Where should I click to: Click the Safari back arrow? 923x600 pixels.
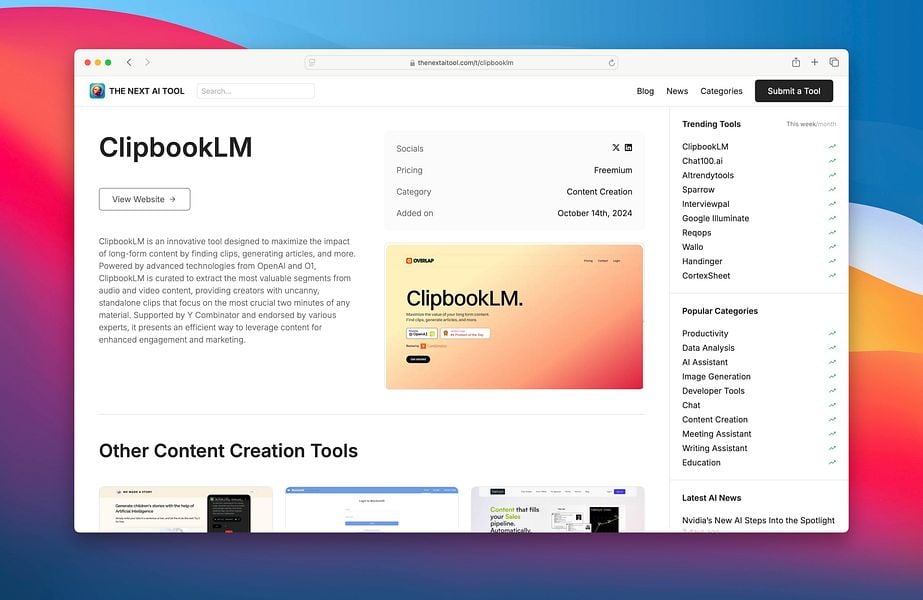pyautogui.click(x=129, y=62)
